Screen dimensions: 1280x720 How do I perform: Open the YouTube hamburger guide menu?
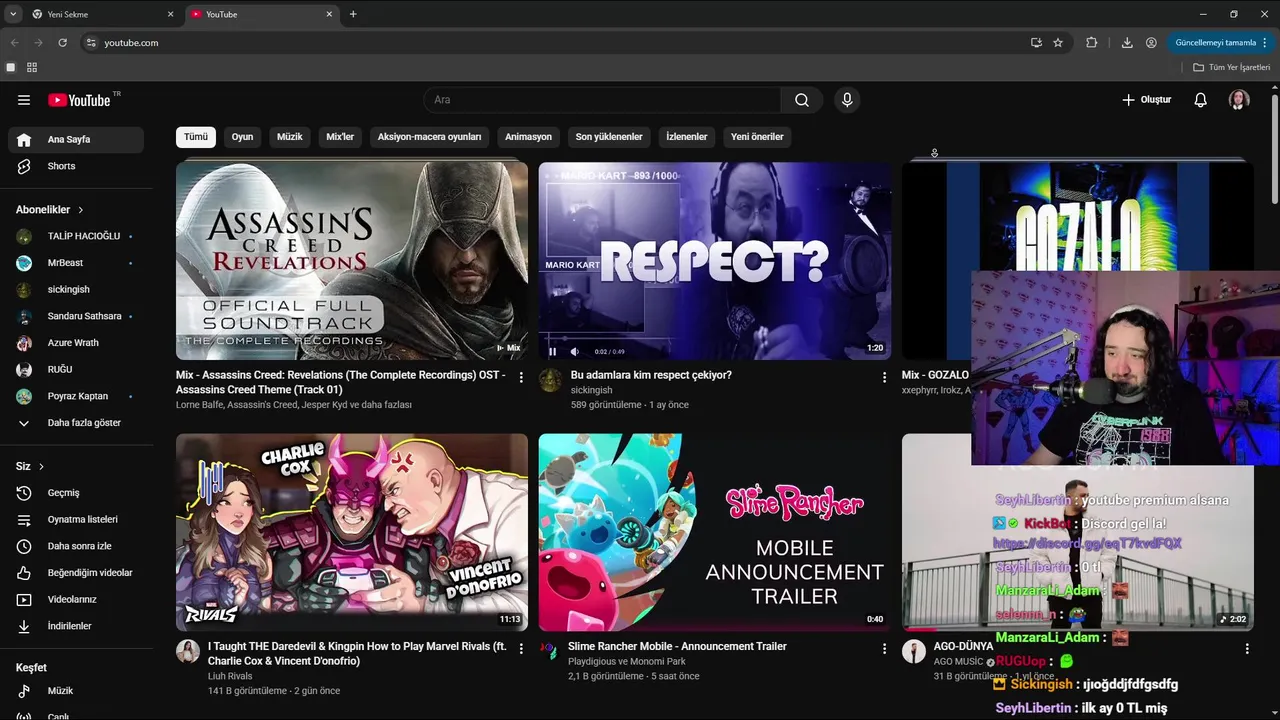[24, 100]
